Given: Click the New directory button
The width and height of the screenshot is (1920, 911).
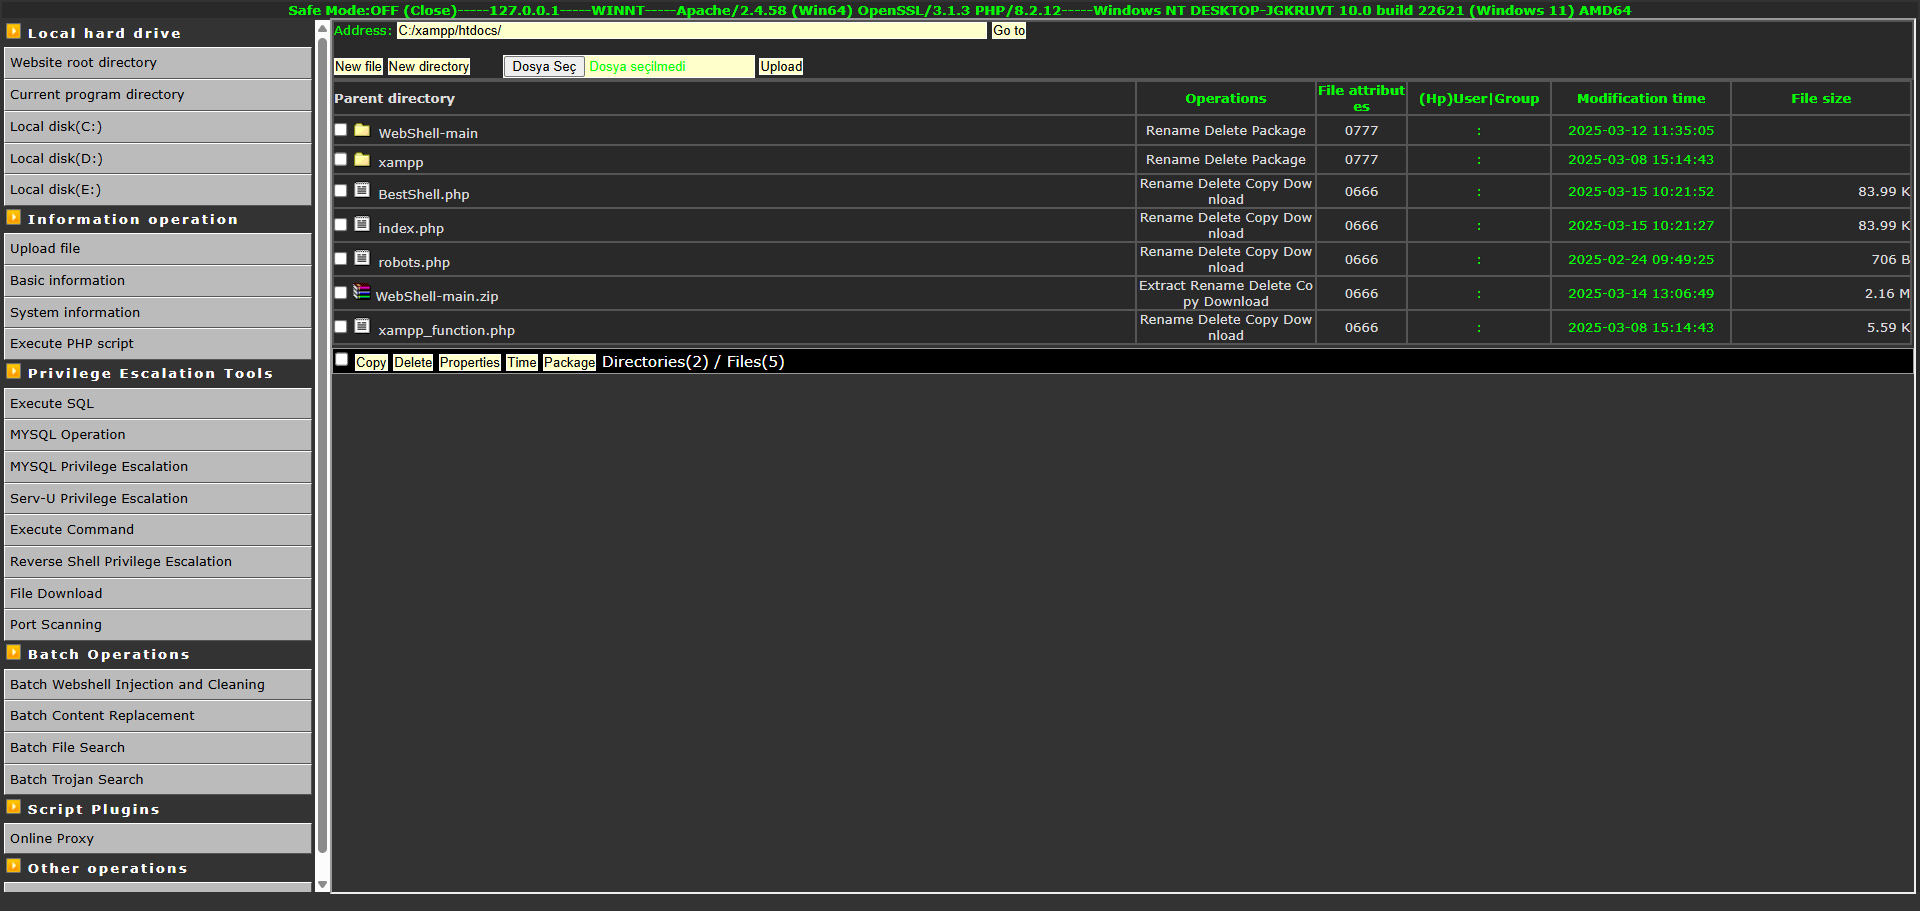Looking at the screenshot, I should tap(429, 66).
